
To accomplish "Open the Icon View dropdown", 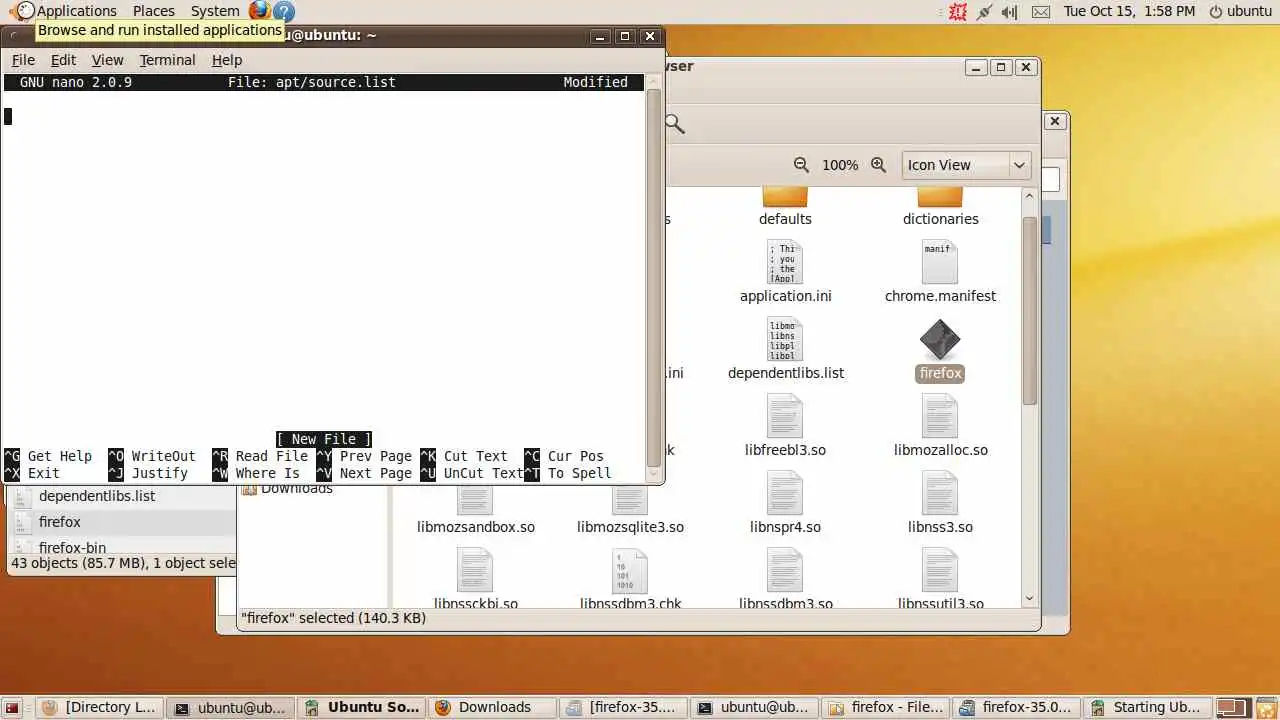I will (x=966, y=165).
